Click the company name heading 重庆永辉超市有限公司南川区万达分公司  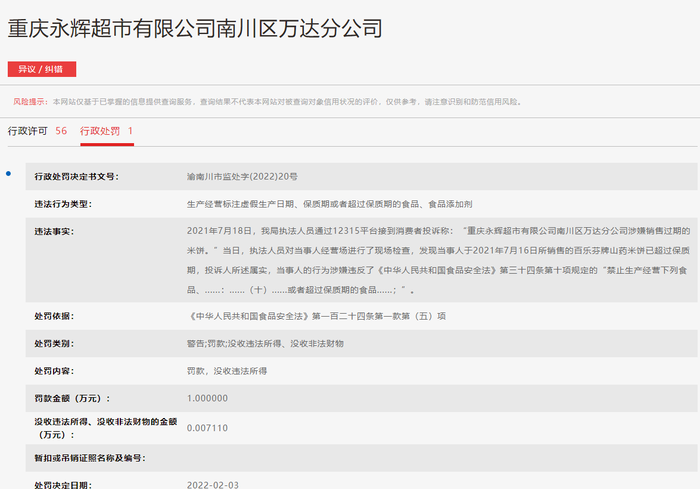[195, 28]
